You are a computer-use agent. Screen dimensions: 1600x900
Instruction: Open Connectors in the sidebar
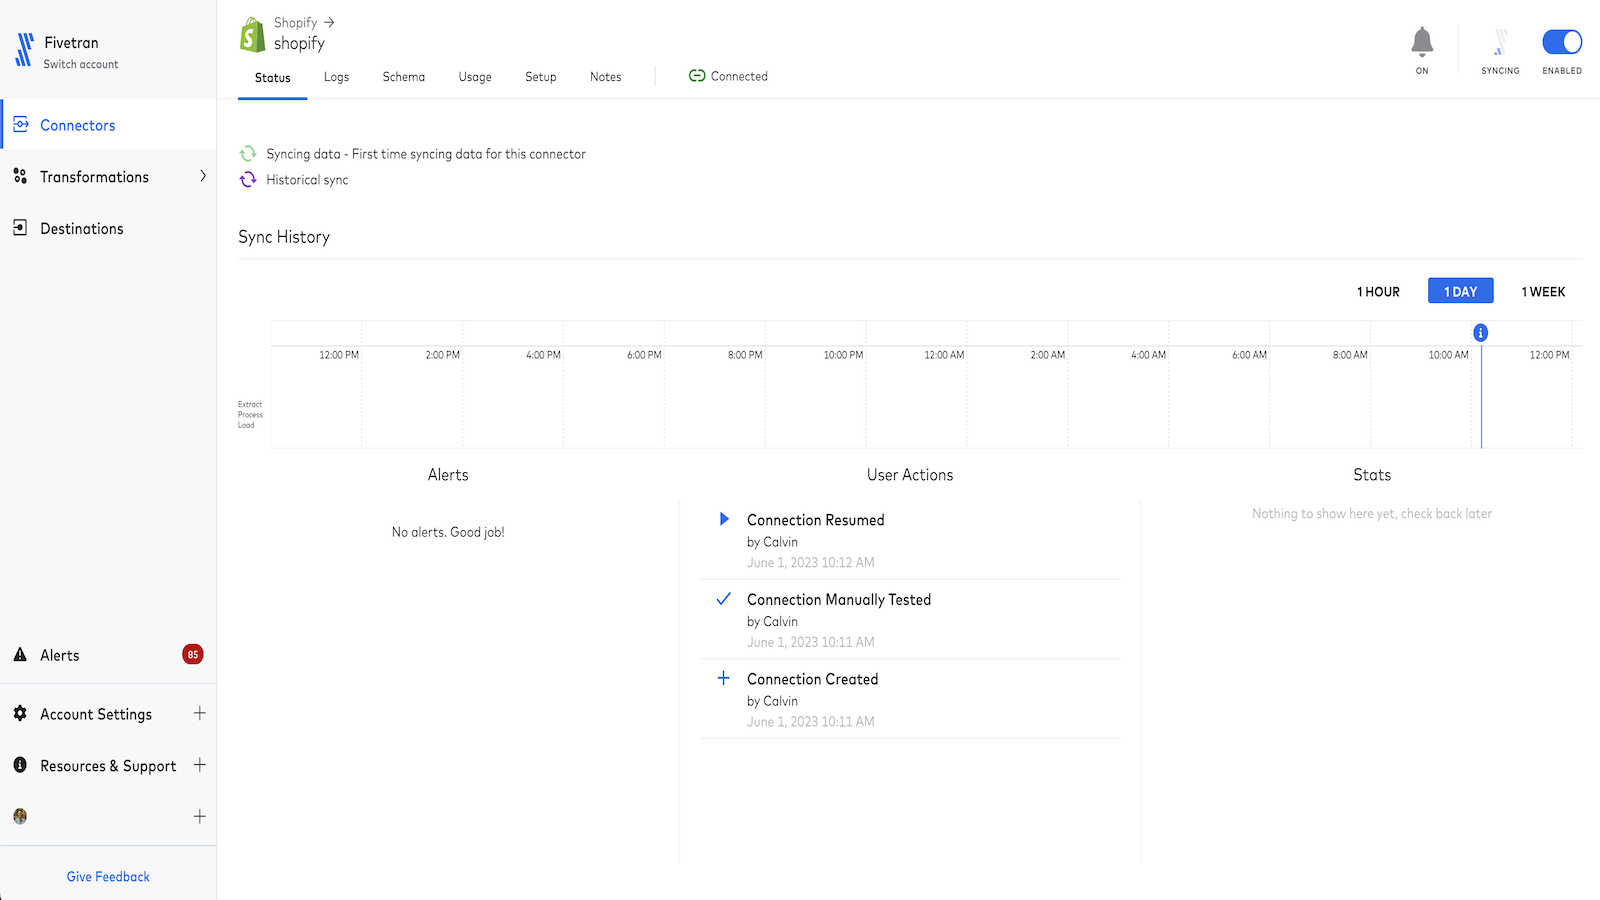[x=108, y=125]
